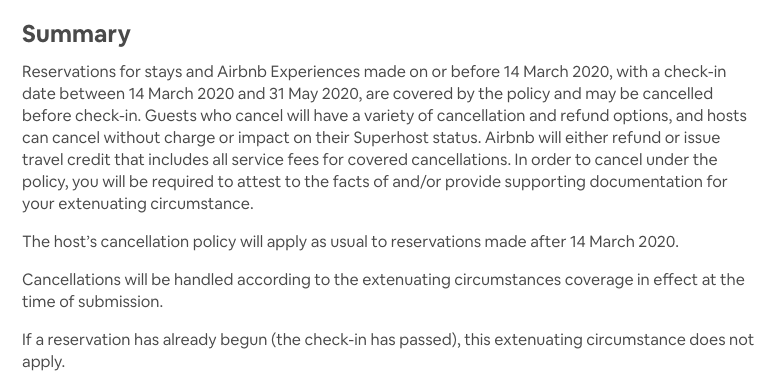Image resolution: width=782 pixels, height=383 pixels.
Task: Click 'your extenuating circumstance.' line
Action: pos(138,203)
